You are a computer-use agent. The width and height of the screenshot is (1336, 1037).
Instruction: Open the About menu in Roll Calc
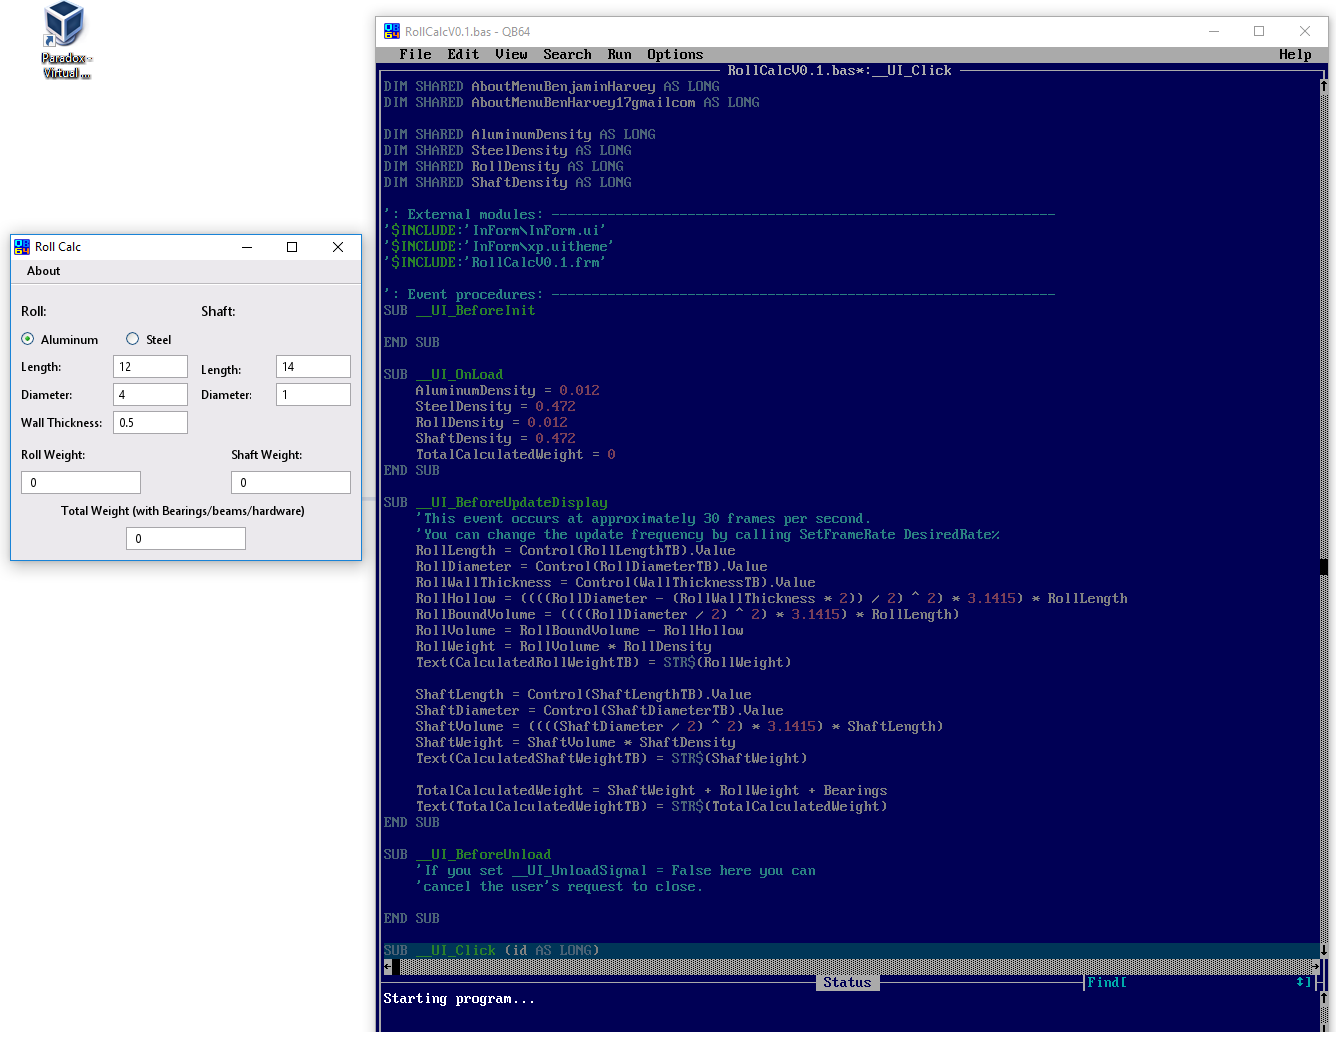click(x=43, y=271)
